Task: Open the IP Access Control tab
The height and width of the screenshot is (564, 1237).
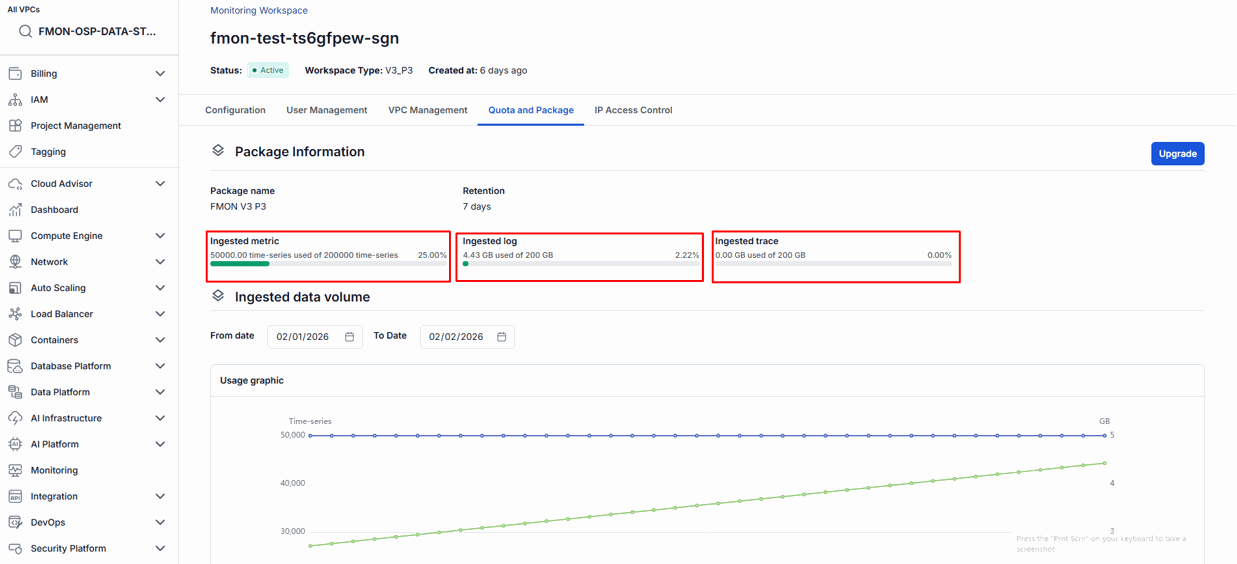Action: (x=633, y=110)
